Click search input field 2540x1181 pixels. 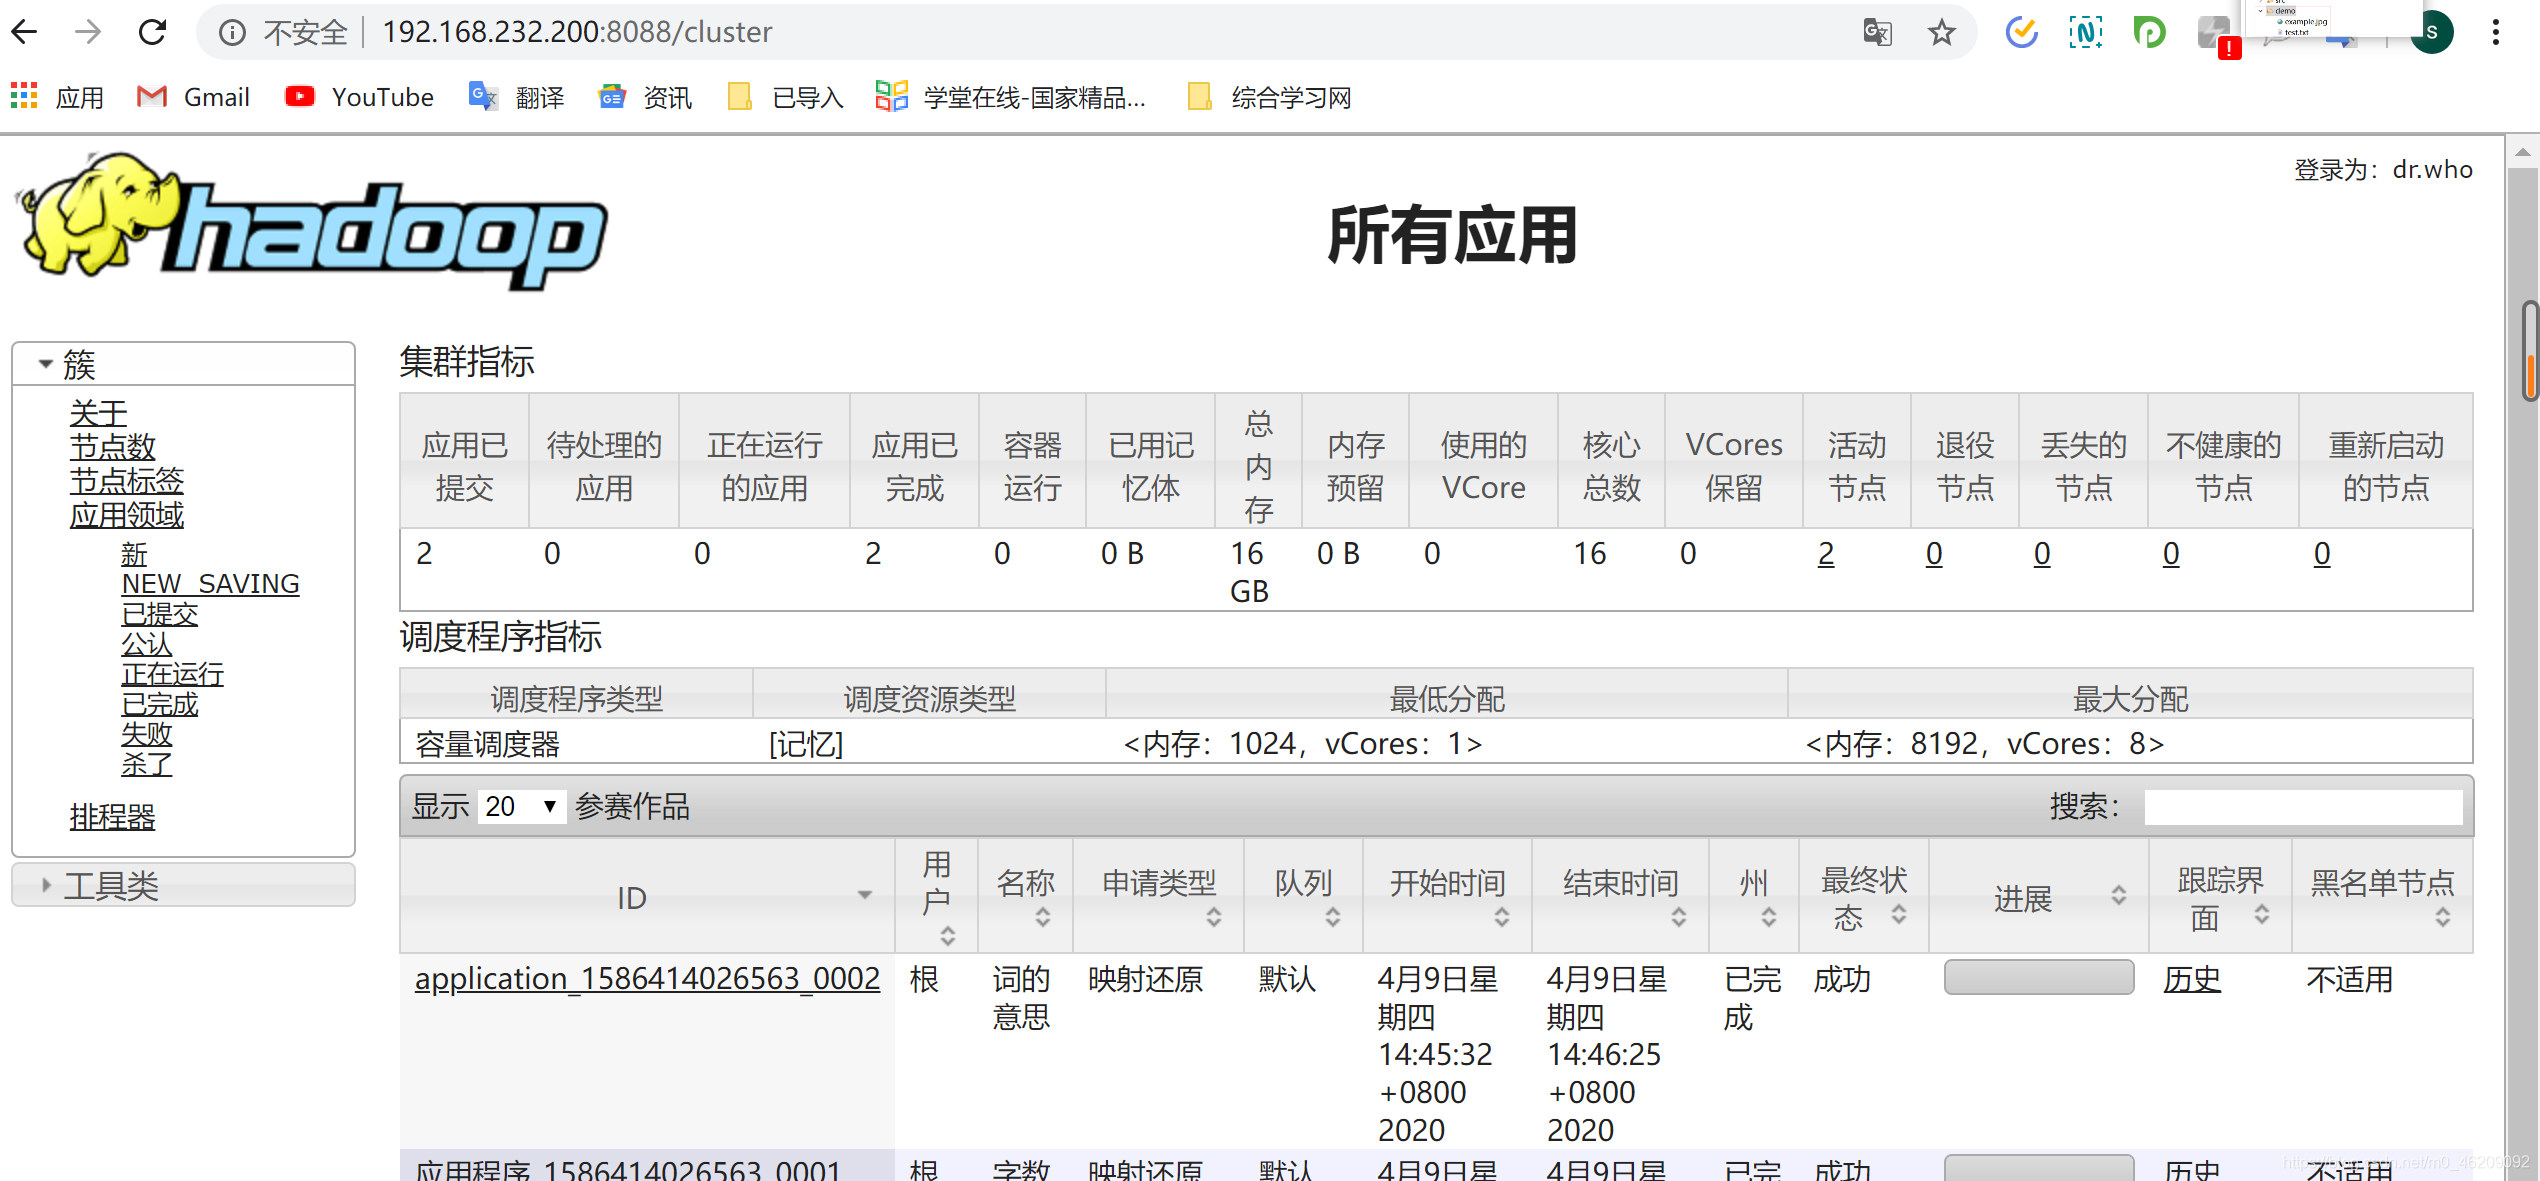click(2316, 807)
